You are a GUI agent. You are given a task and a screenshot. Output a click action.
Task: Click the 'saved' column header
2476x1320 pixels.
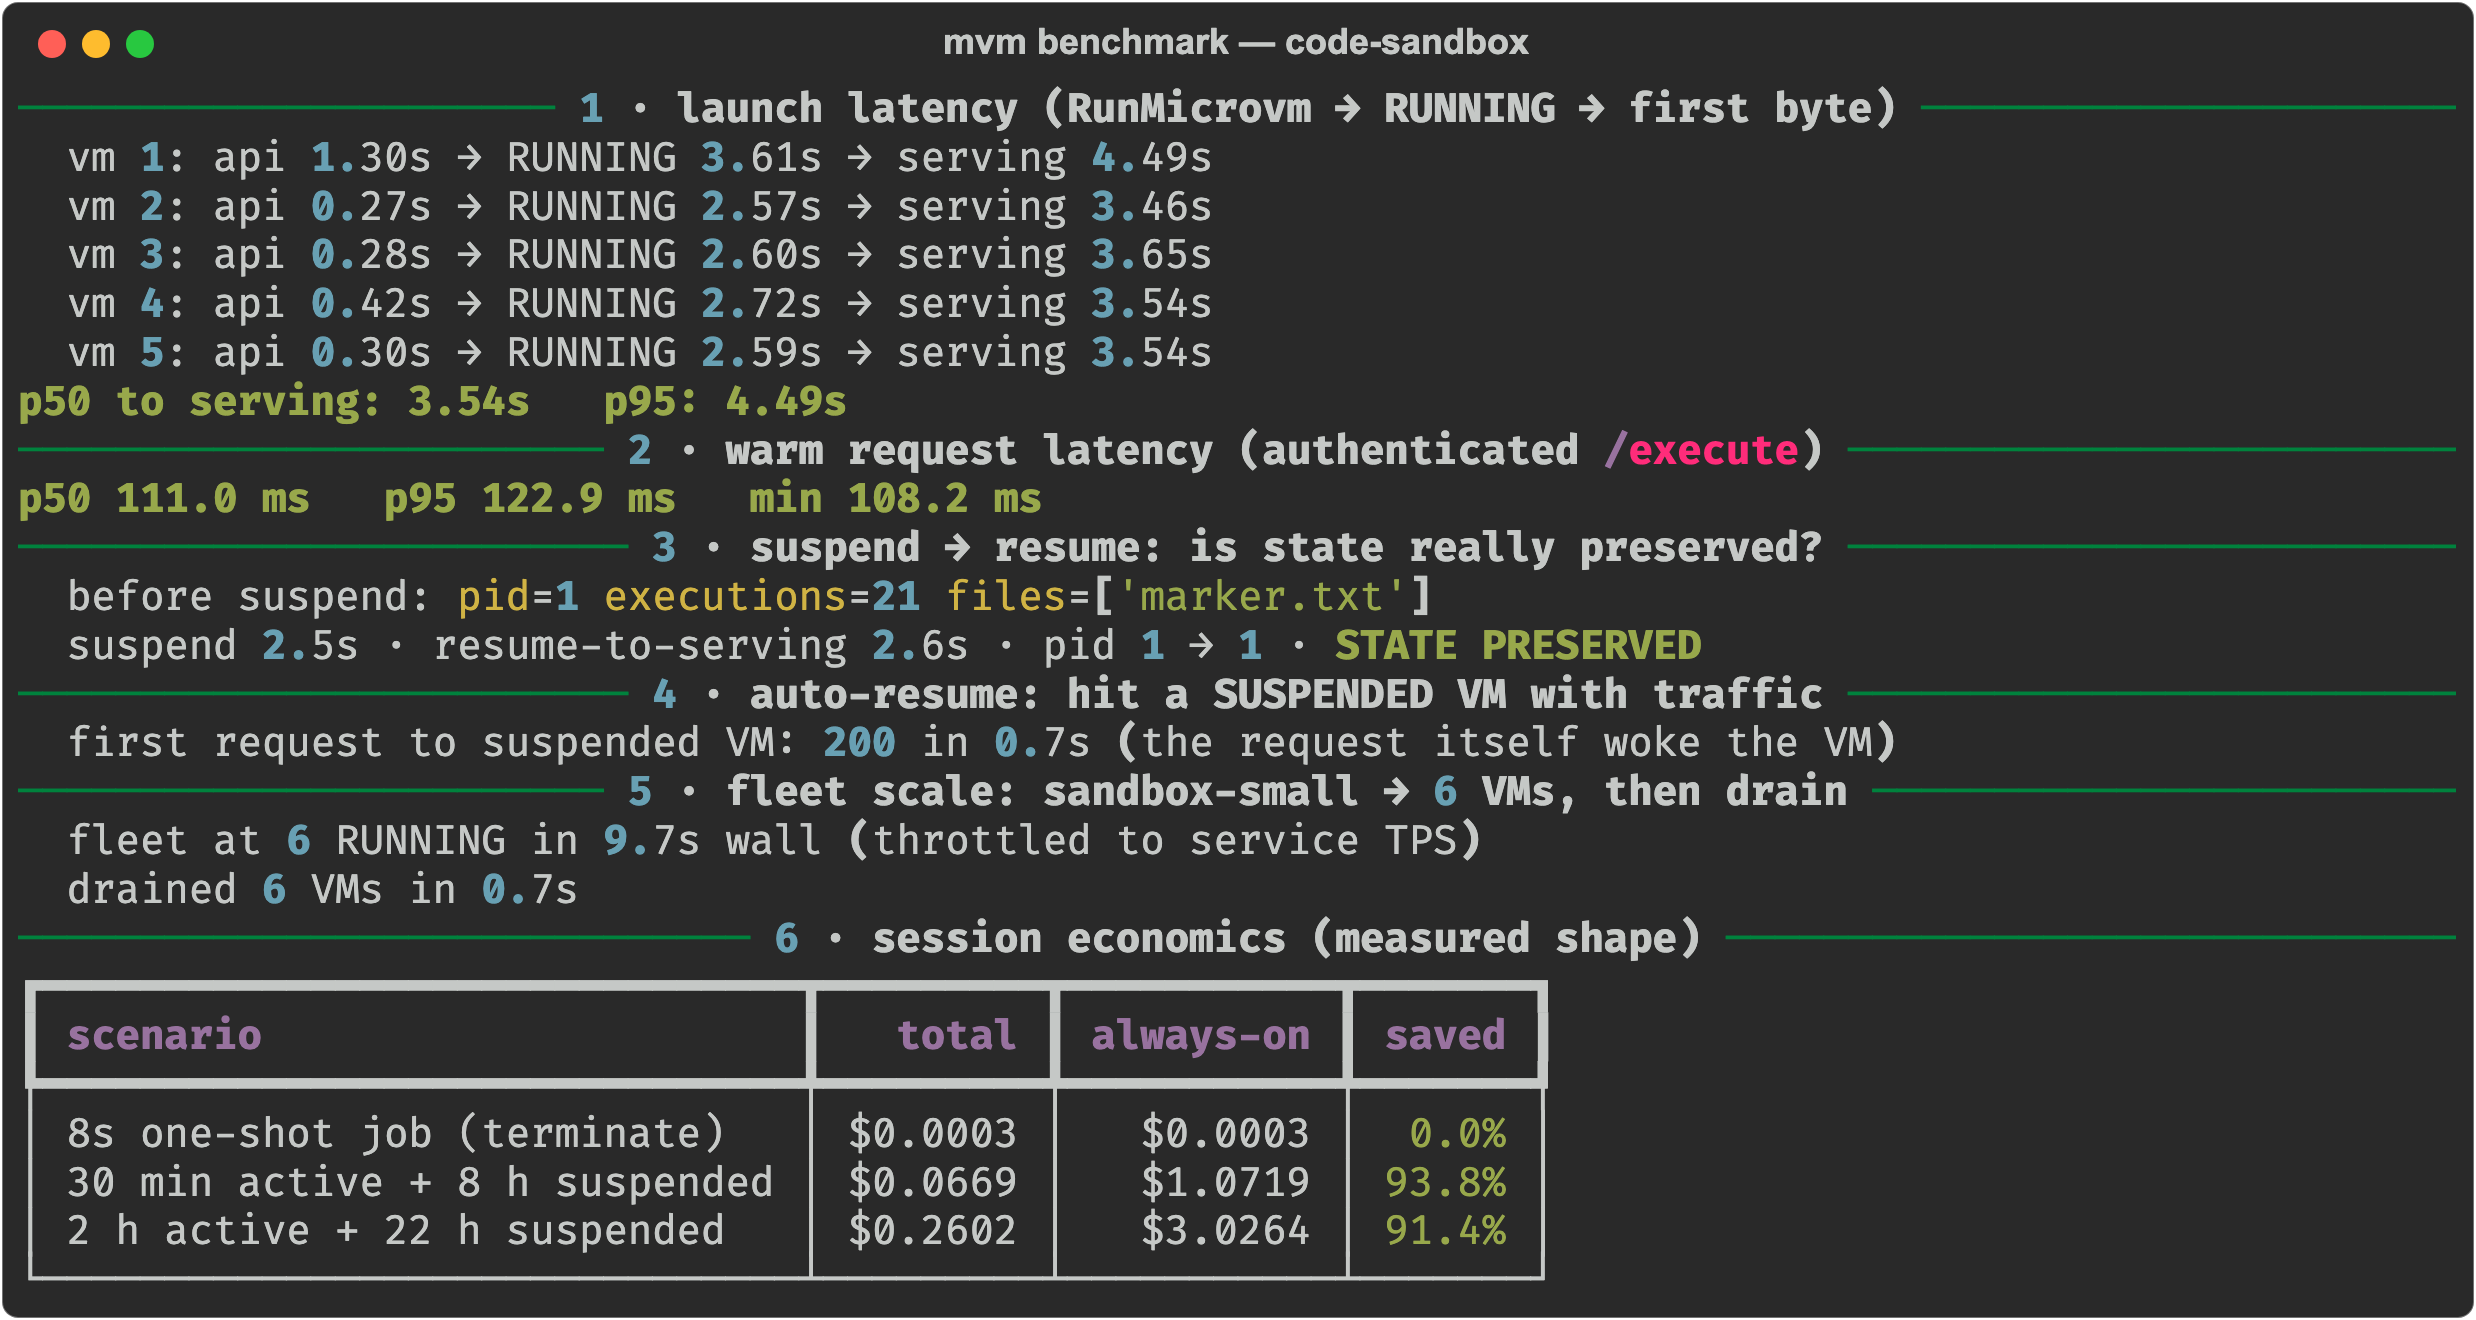pos(1445,1035)
